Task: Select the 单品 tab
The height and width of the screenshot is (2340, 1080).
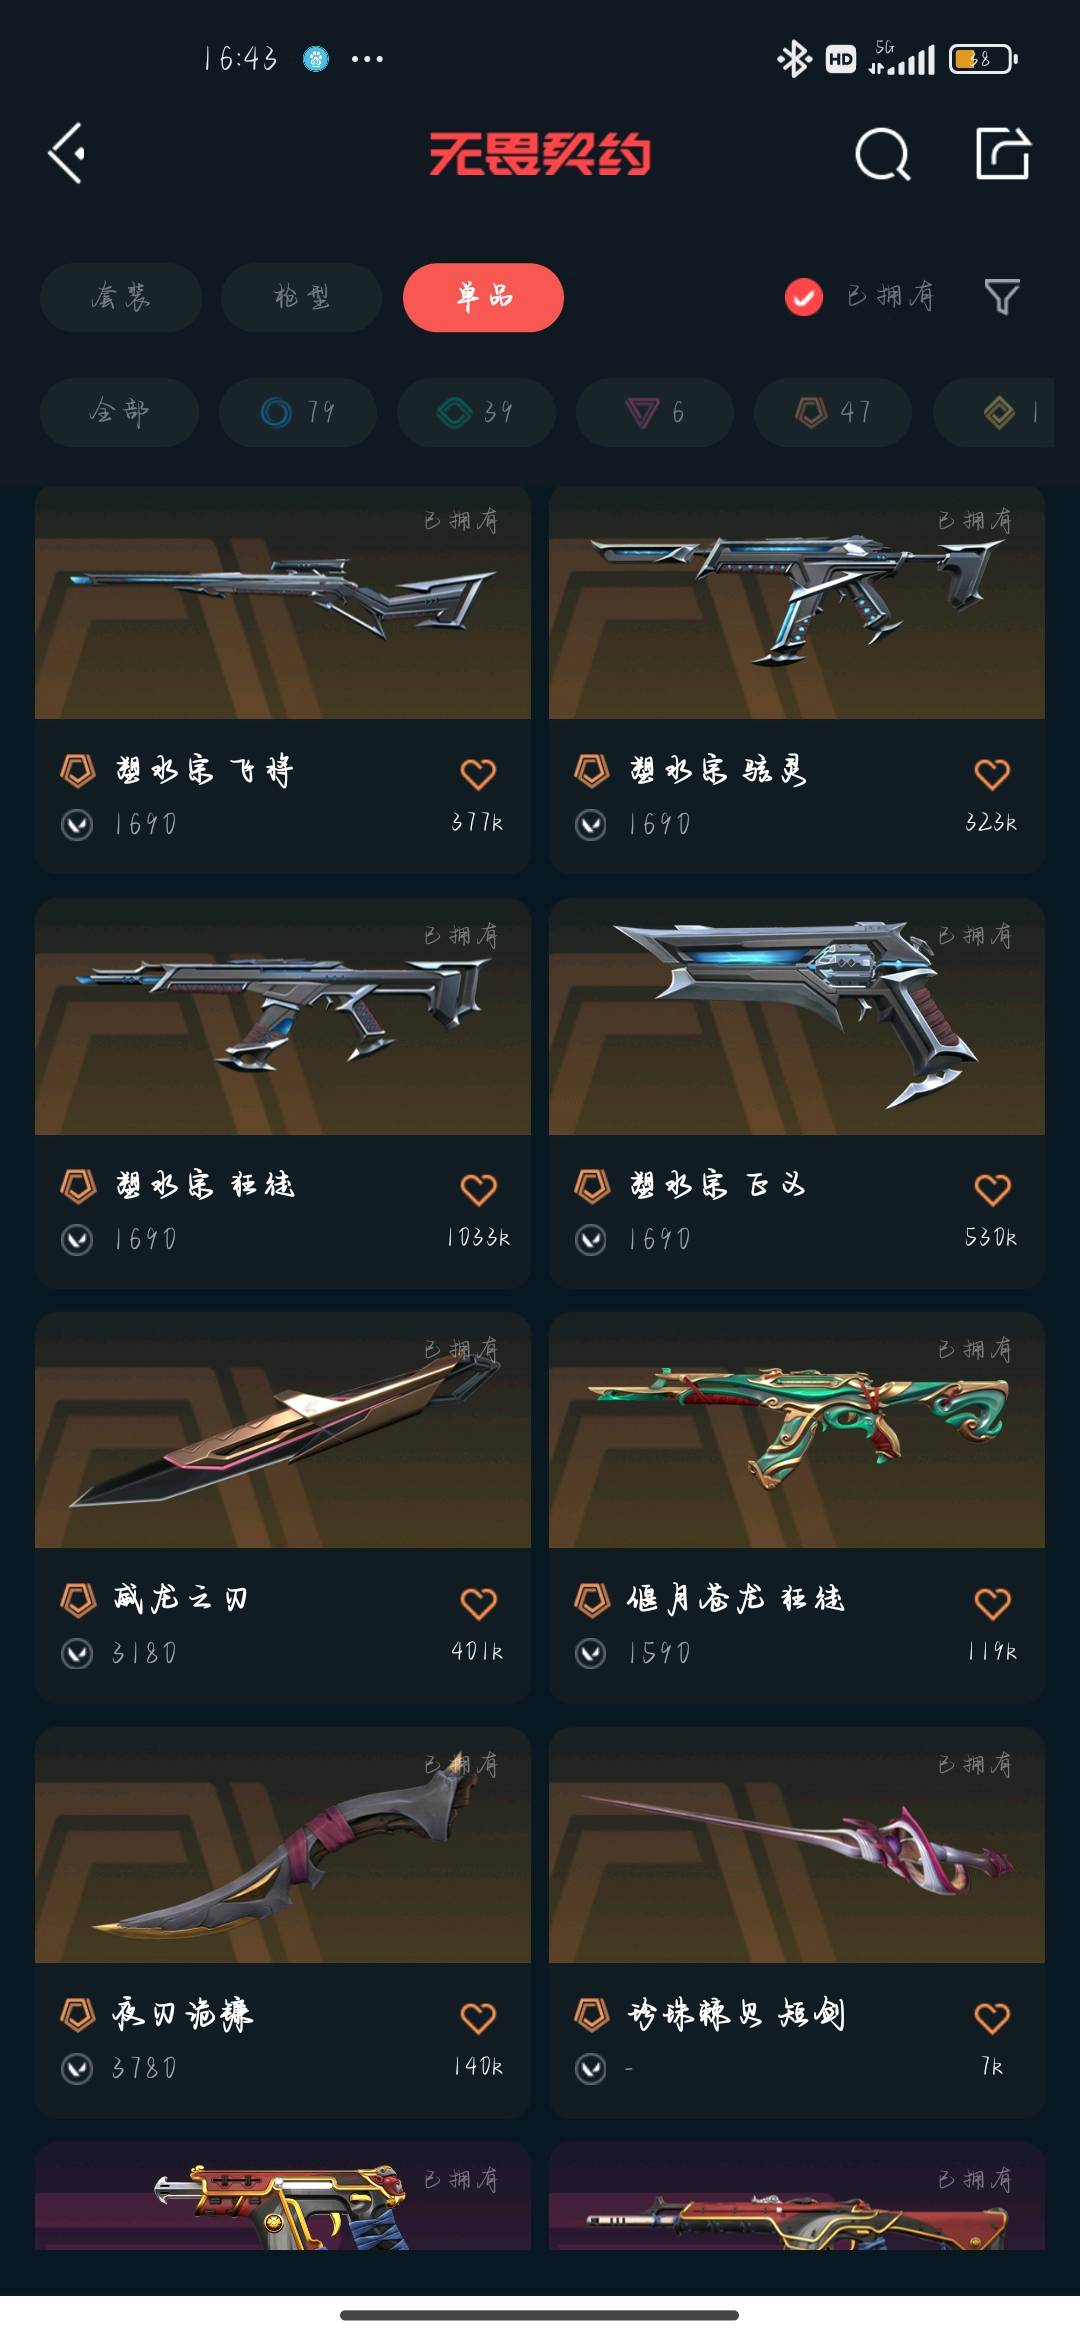Action: tap(483, 297)
